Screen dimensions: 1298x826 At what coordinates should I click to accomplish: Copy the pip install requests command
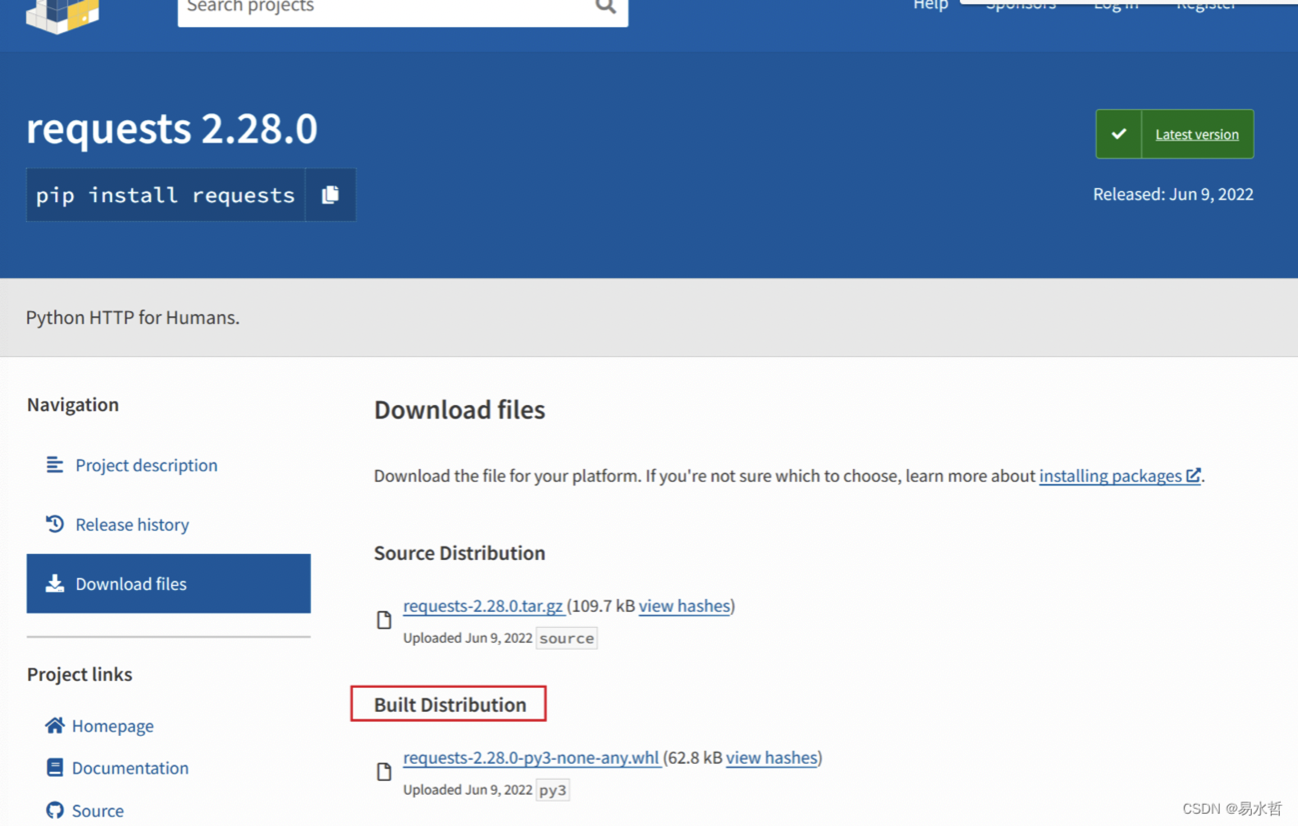[331, 195]
